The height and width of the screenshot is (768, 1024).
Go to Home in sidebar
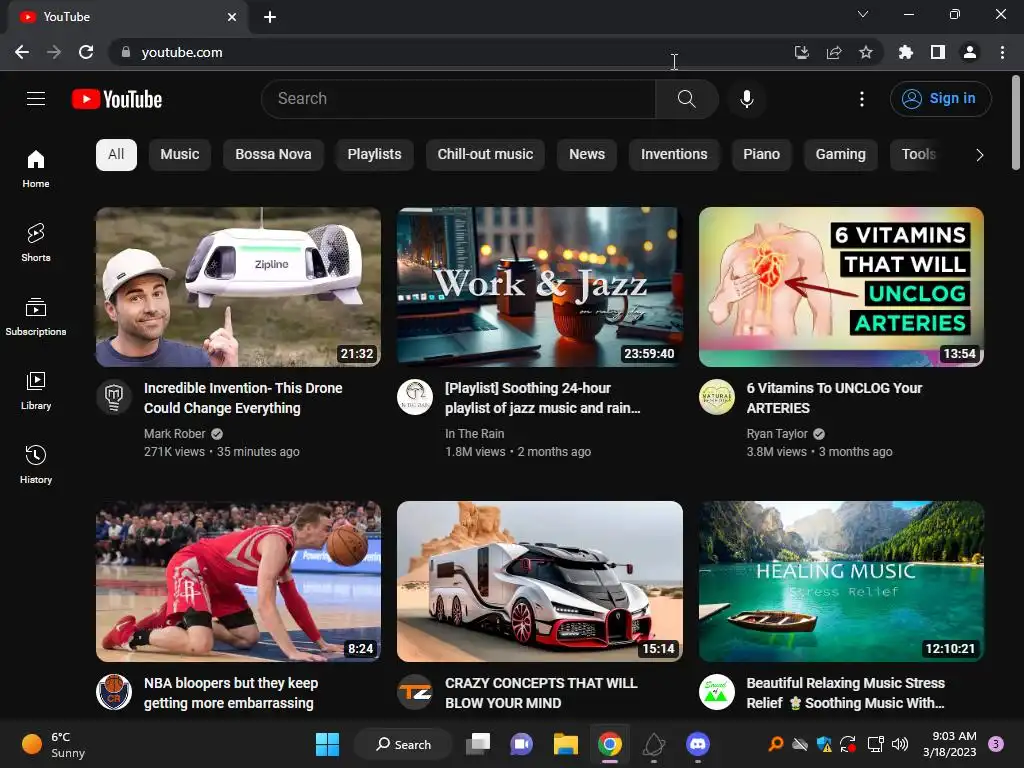(36, 168)
